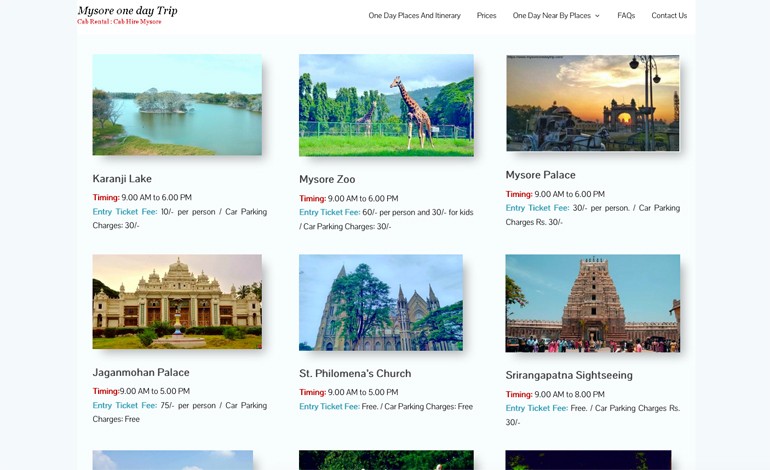
Task: Go to the Prices menu item
Action: tap(486, 16)
